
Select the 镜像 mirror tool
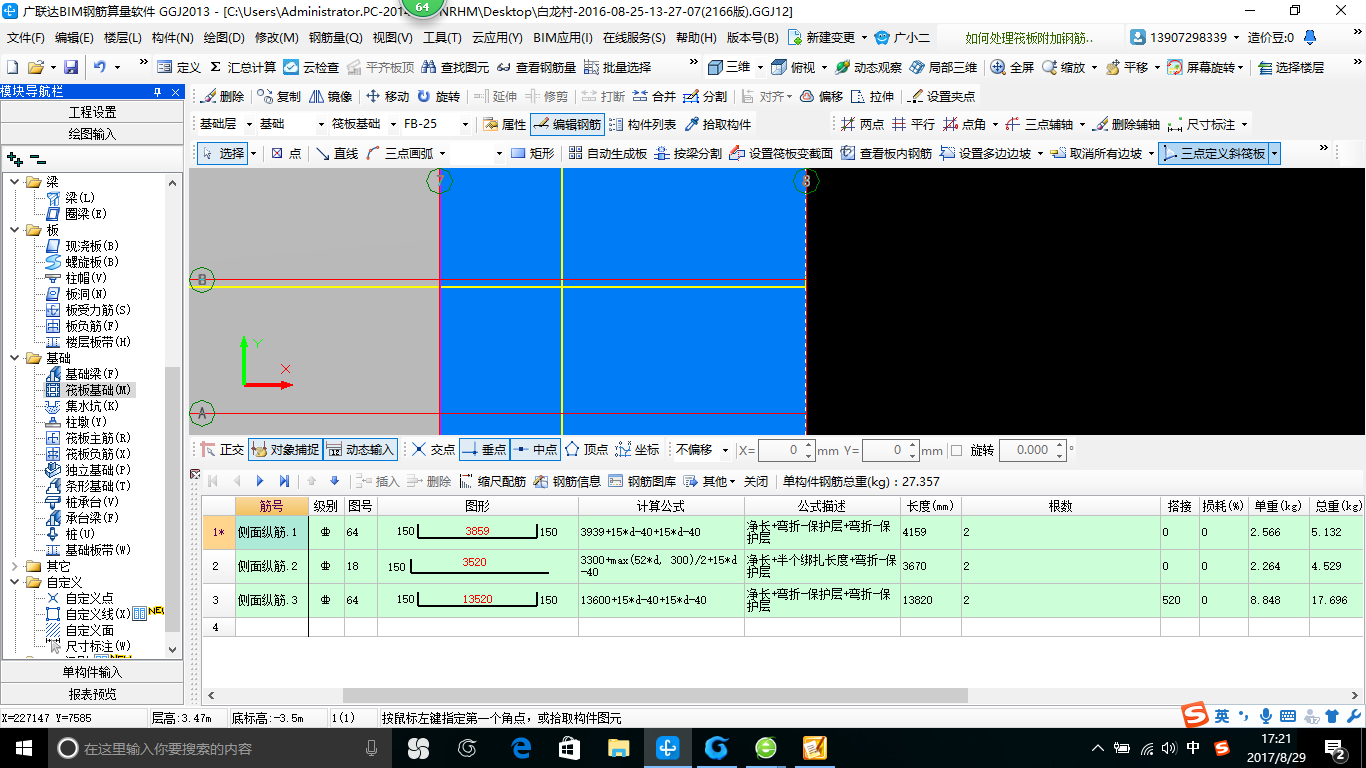(x=330, y=97)
